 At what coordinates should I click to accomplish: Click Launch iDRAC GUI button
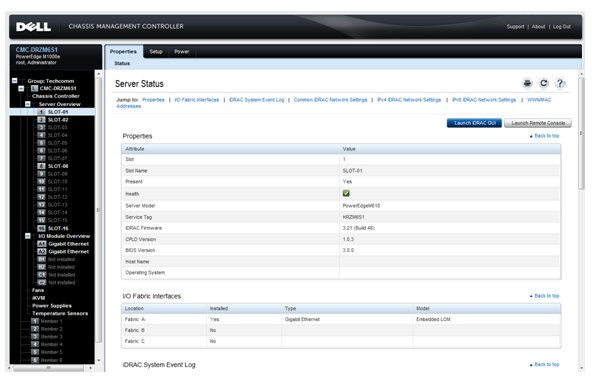pyautogui.click(x=475, y=123)
